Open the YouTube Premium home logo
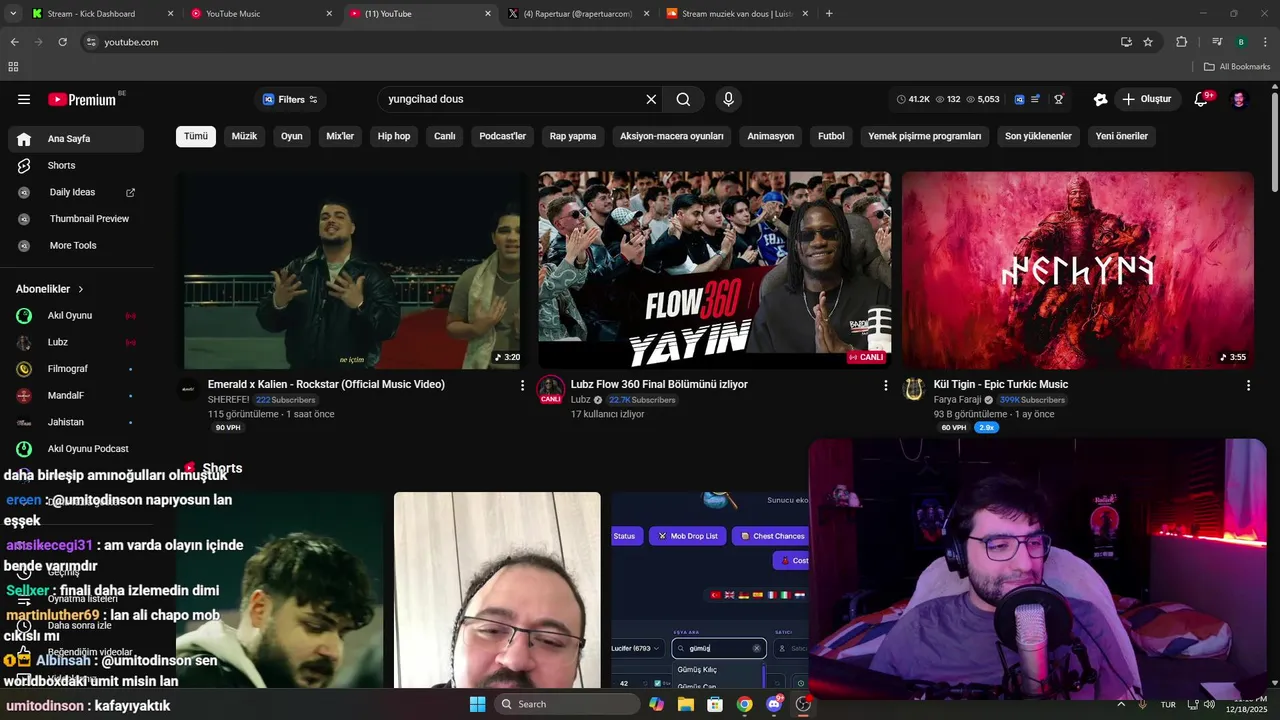 82,99
